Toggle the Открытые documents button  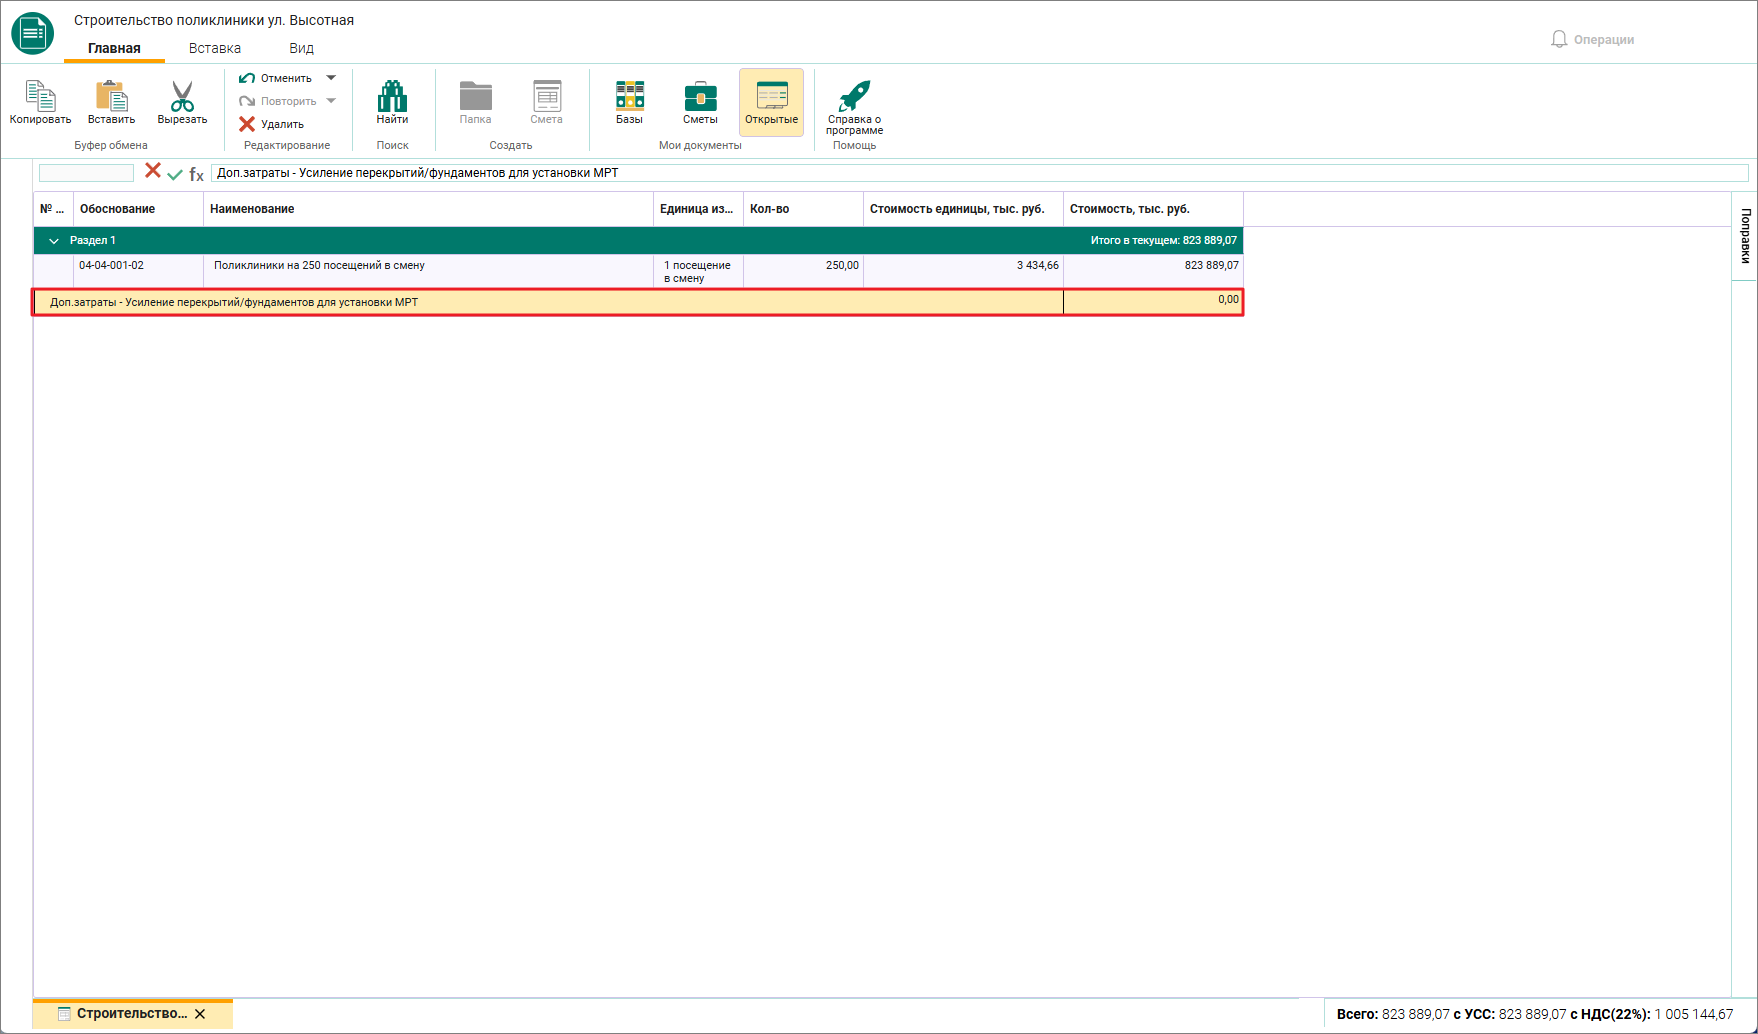[x=771, y=102]
